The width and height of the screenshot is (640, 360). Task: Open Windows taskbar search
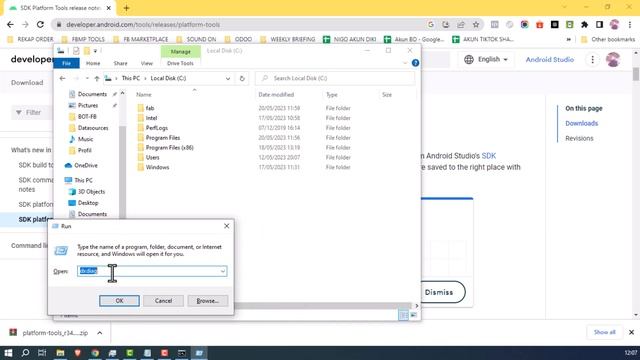tap(25, 353)
